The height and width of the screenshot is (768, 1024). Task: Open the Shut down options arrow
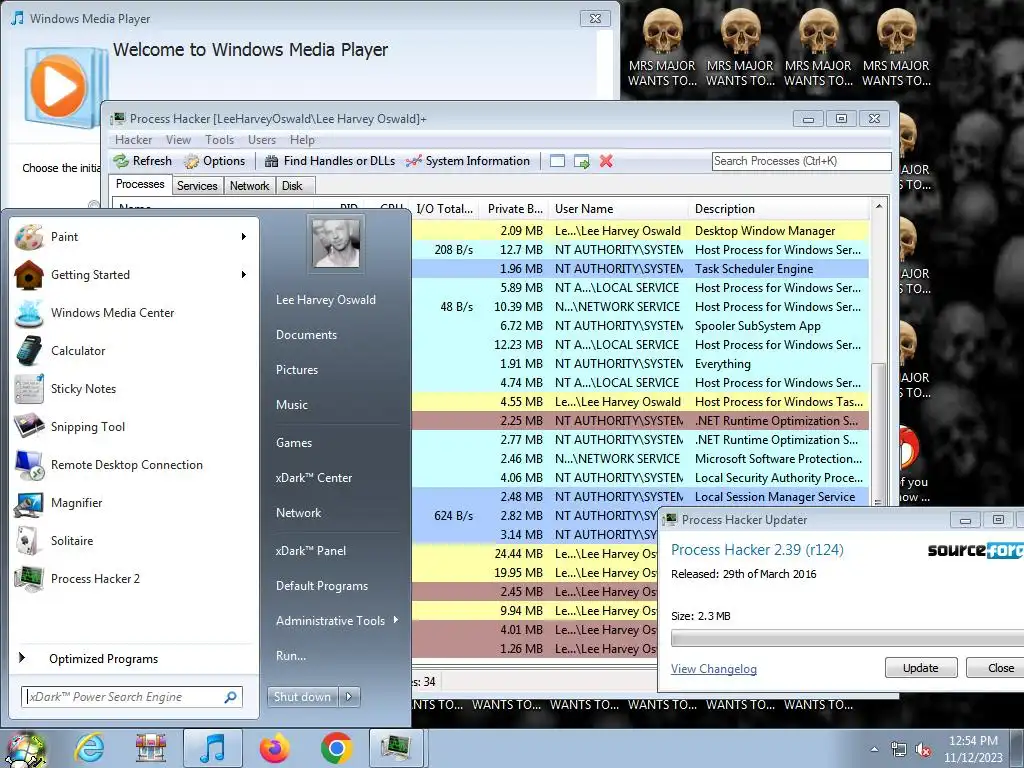[349, 697]
